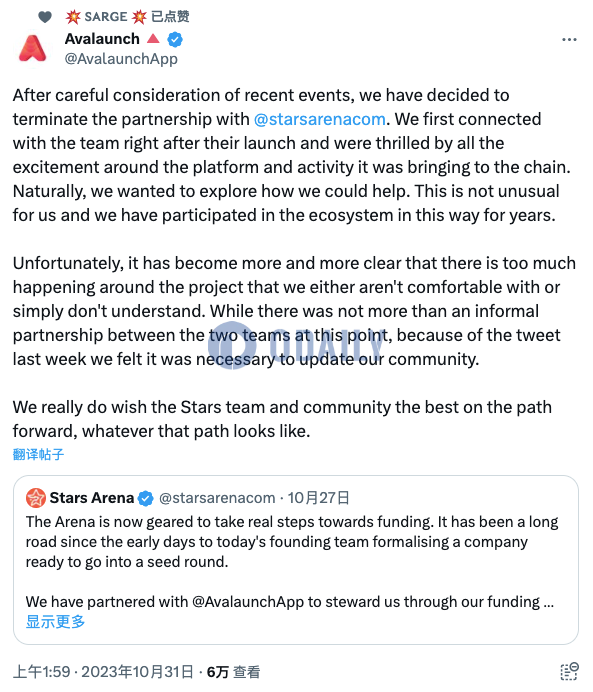Open SARGE's profile from liked-by line
593x692 pixels.
(105, 17)
